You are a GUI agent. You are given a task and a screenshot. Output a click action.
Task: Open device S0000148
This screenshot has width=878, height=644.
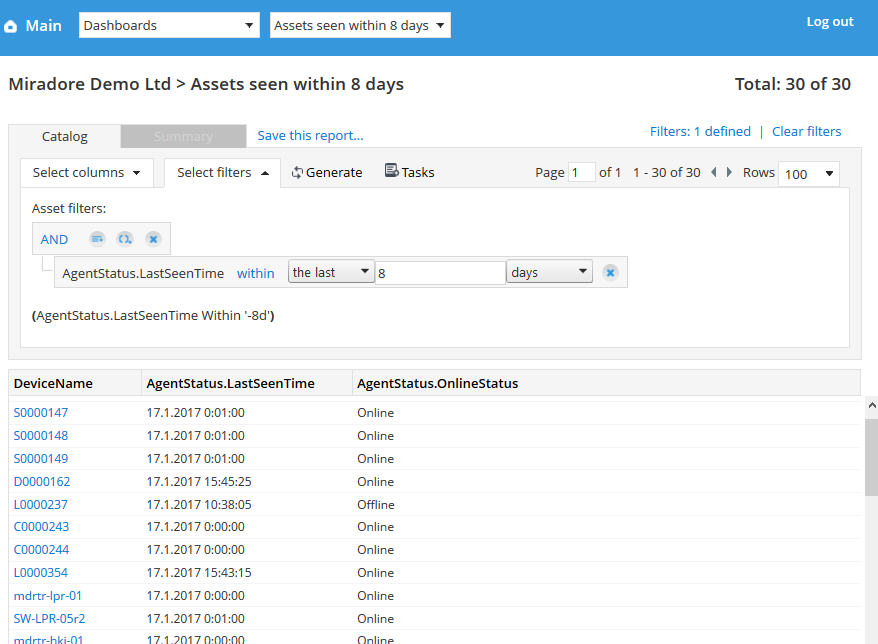coord(41,436)
